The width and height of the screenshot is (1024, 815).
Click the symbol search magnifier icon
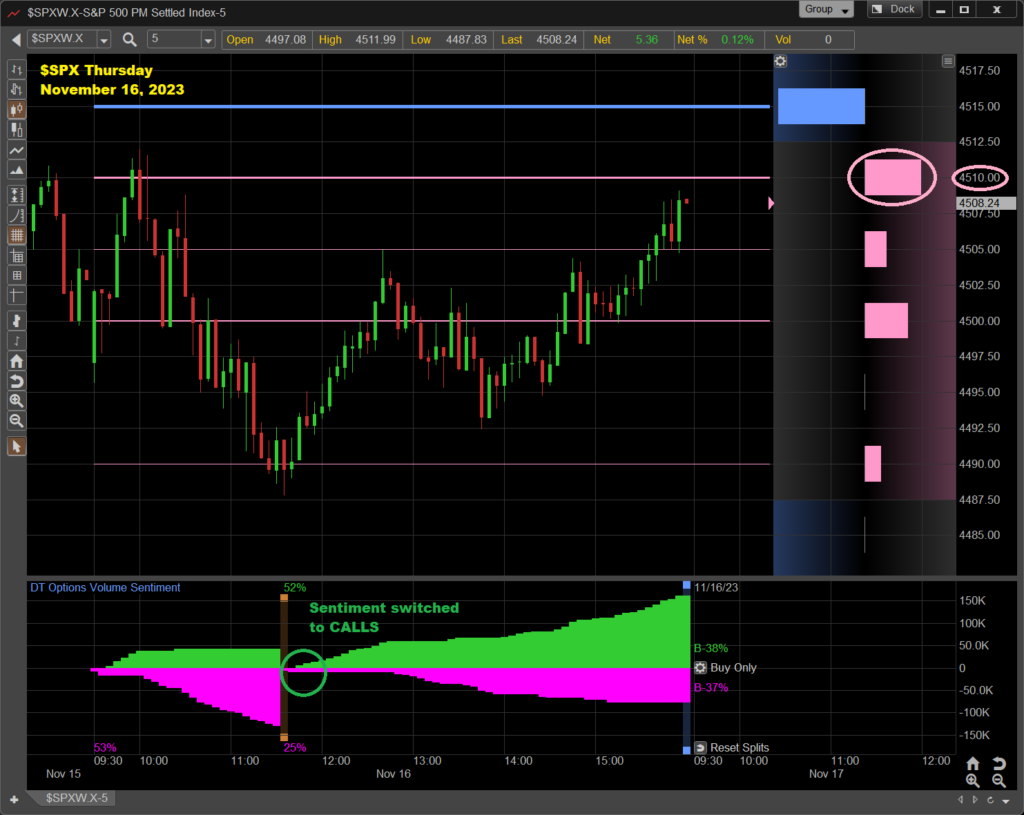tap(130, 40)
